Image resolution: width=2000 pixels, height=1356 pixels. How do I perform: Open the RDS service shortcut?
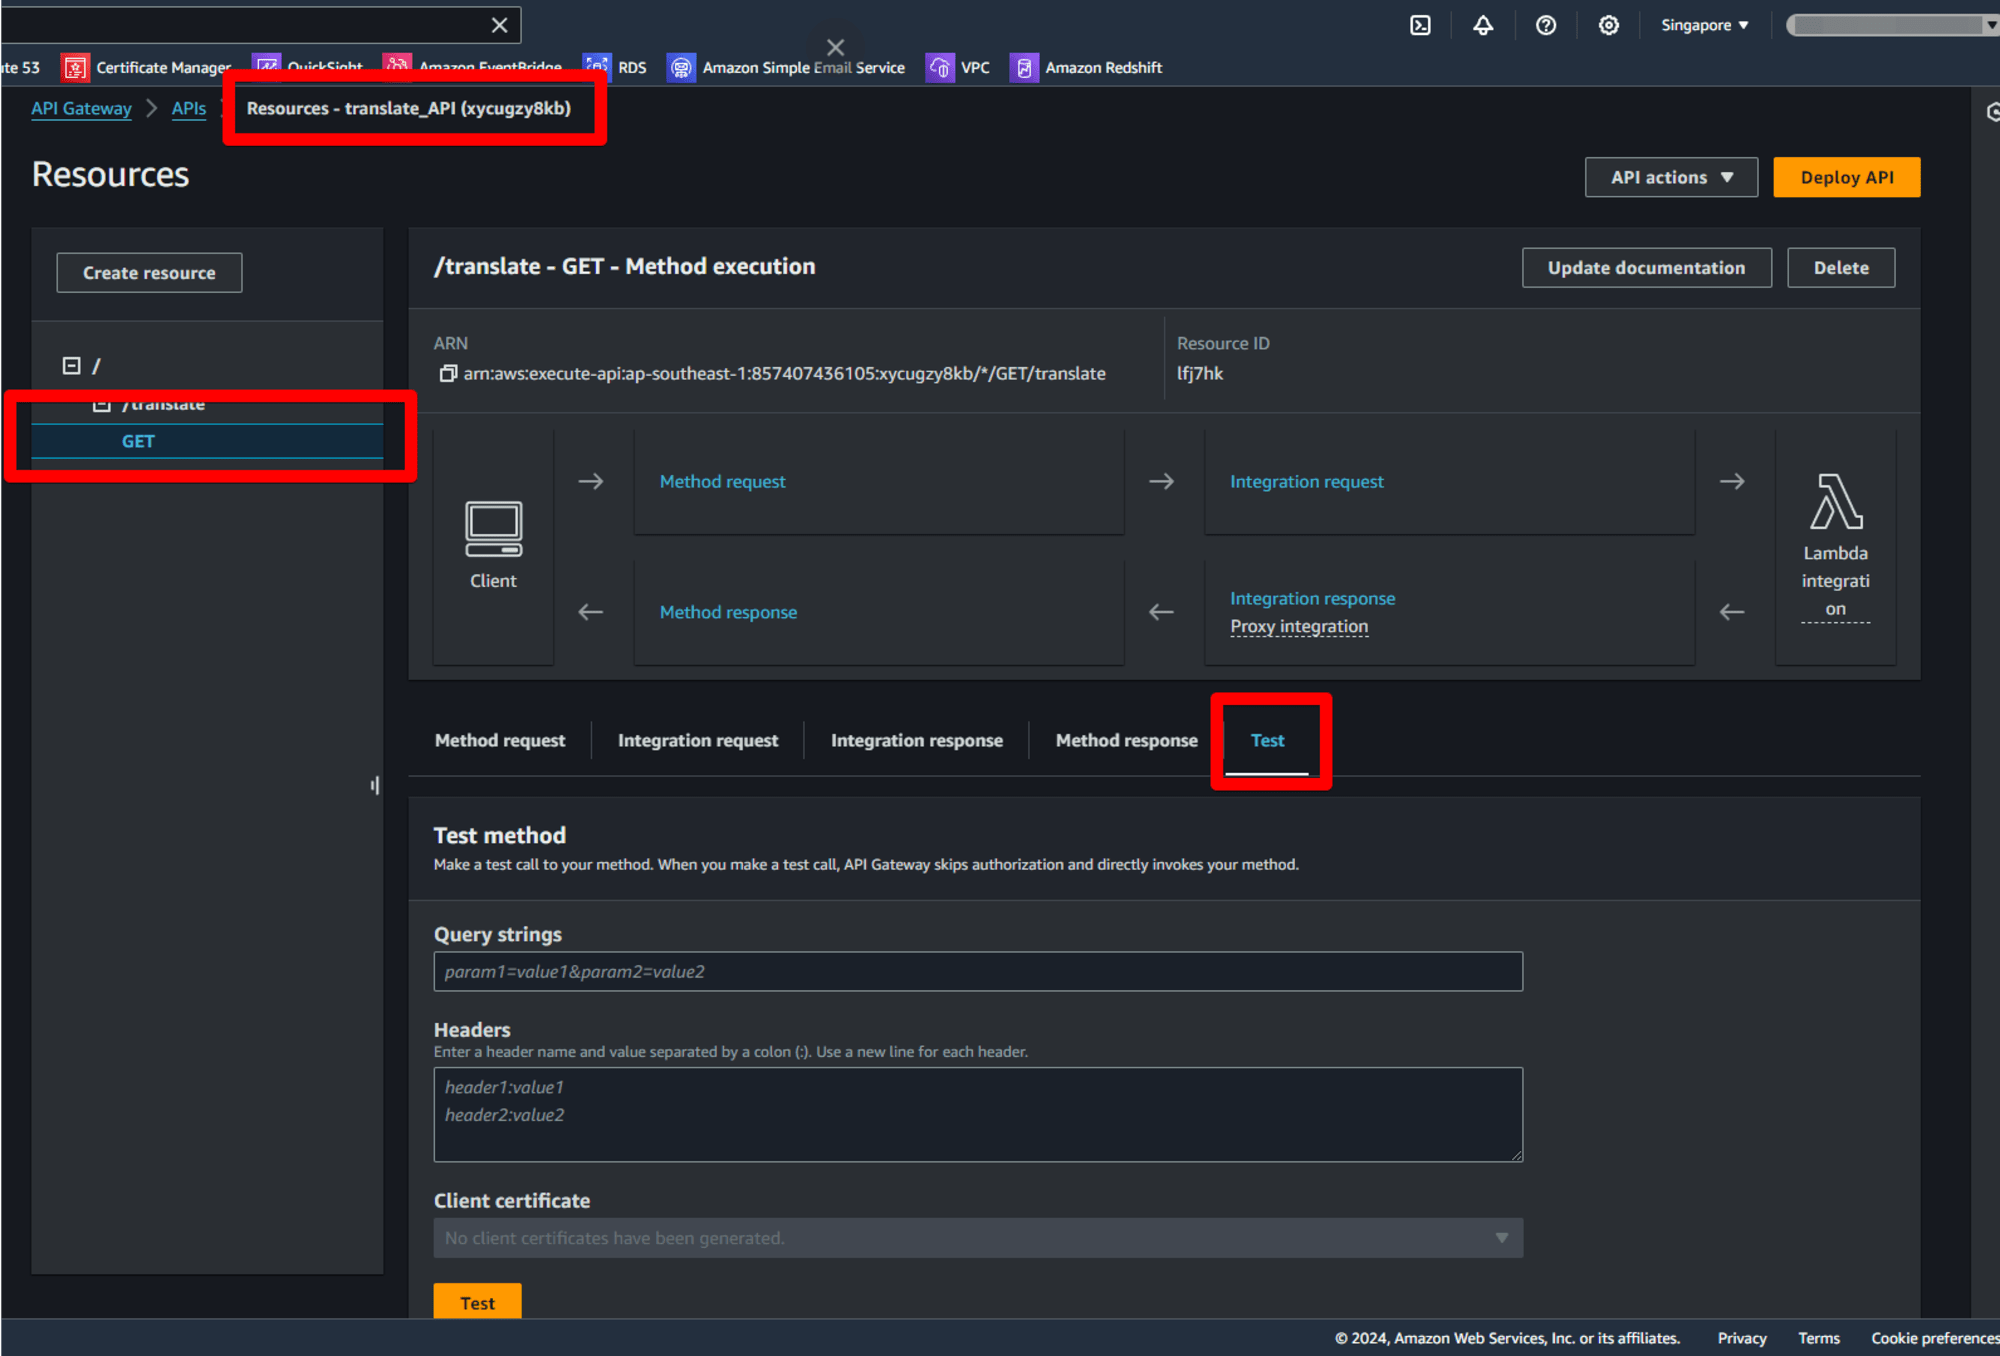(615, 68)
